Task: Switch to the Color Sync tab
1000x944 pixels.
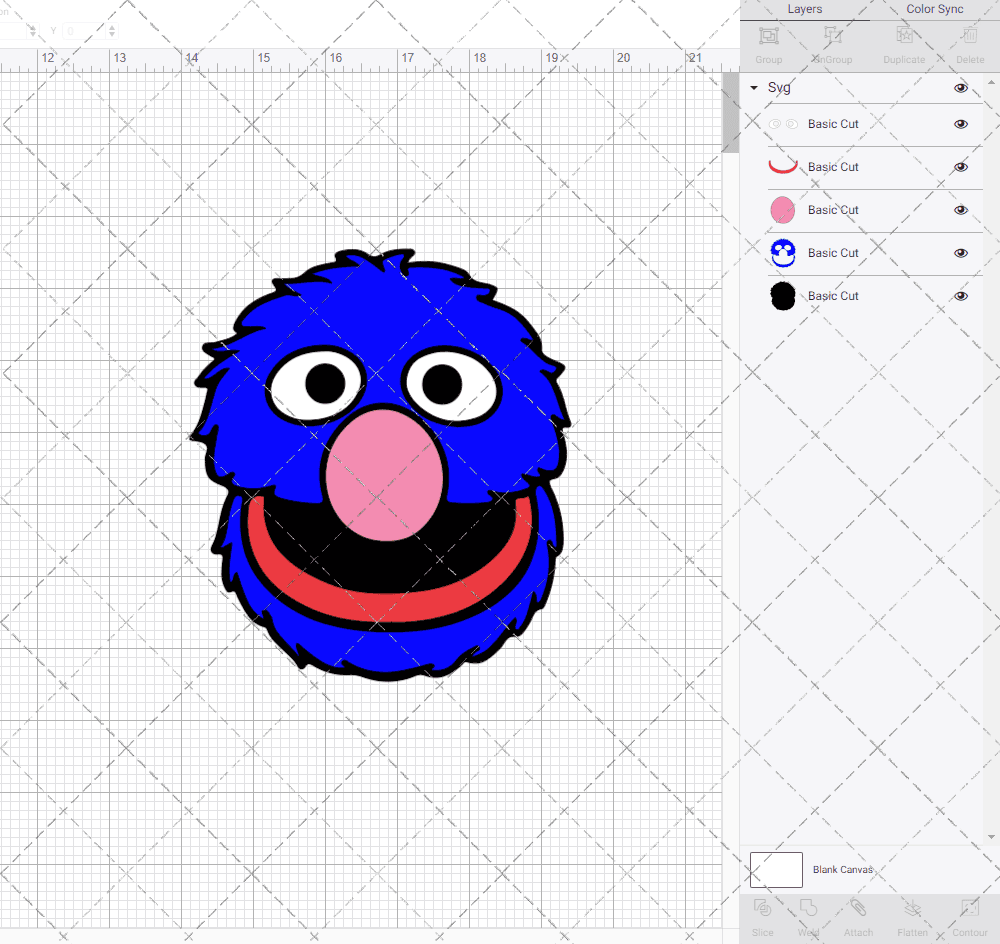Action: [934, 10]
